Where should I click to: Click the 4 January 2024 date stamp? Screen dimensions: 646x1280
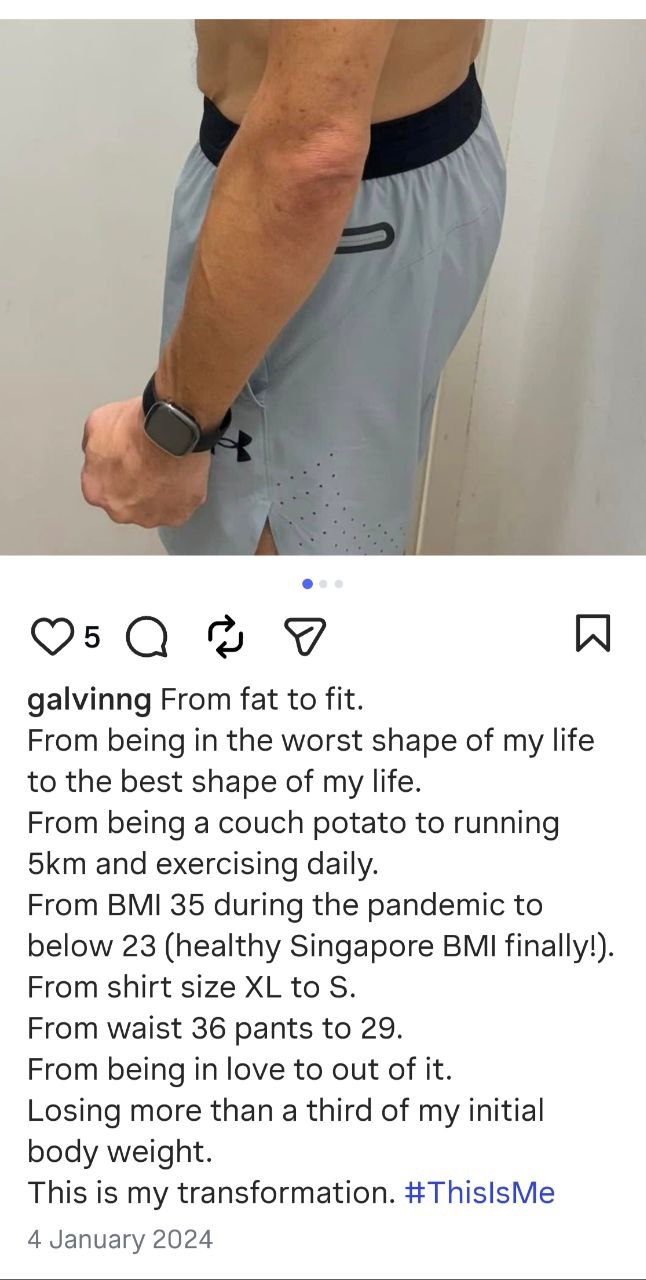coord(120,1240)
